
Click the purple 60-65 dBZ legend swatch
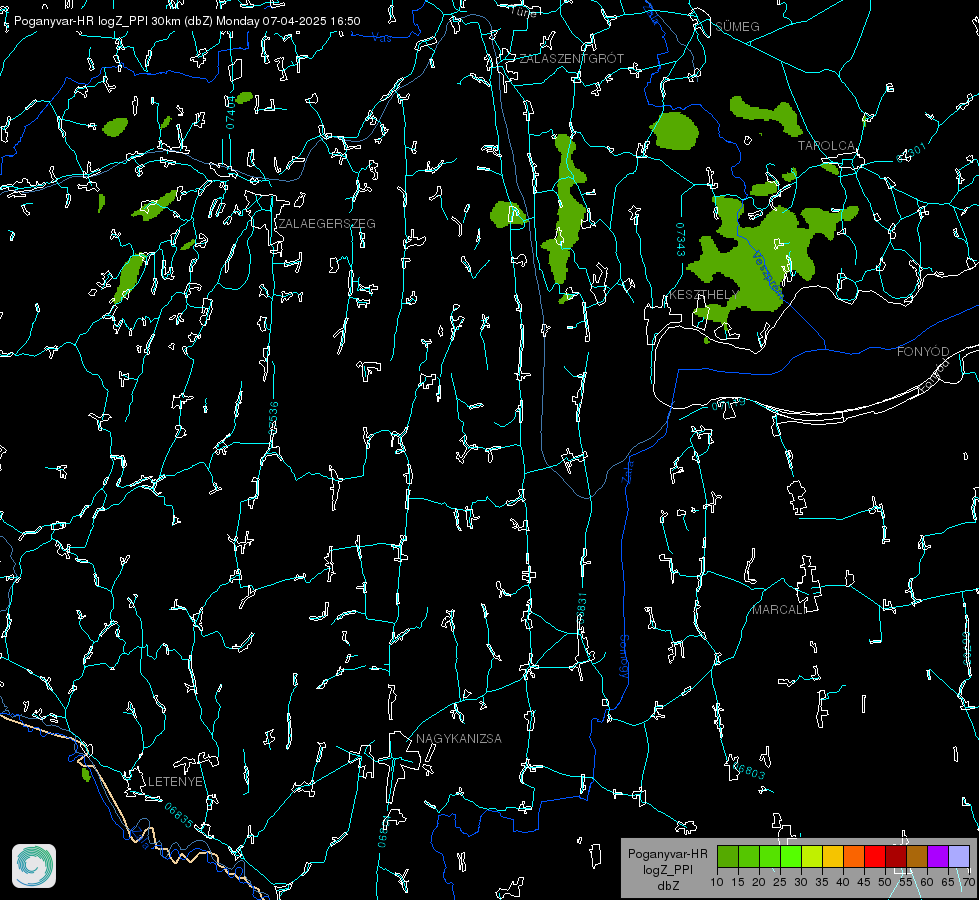[938, 856]
